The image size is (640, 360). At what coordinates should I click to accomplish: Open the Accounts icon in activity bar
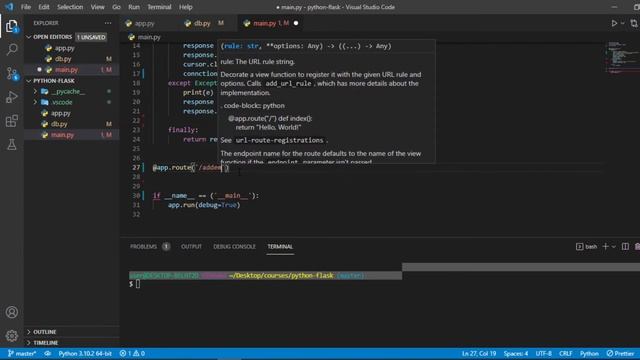point(11,312)
